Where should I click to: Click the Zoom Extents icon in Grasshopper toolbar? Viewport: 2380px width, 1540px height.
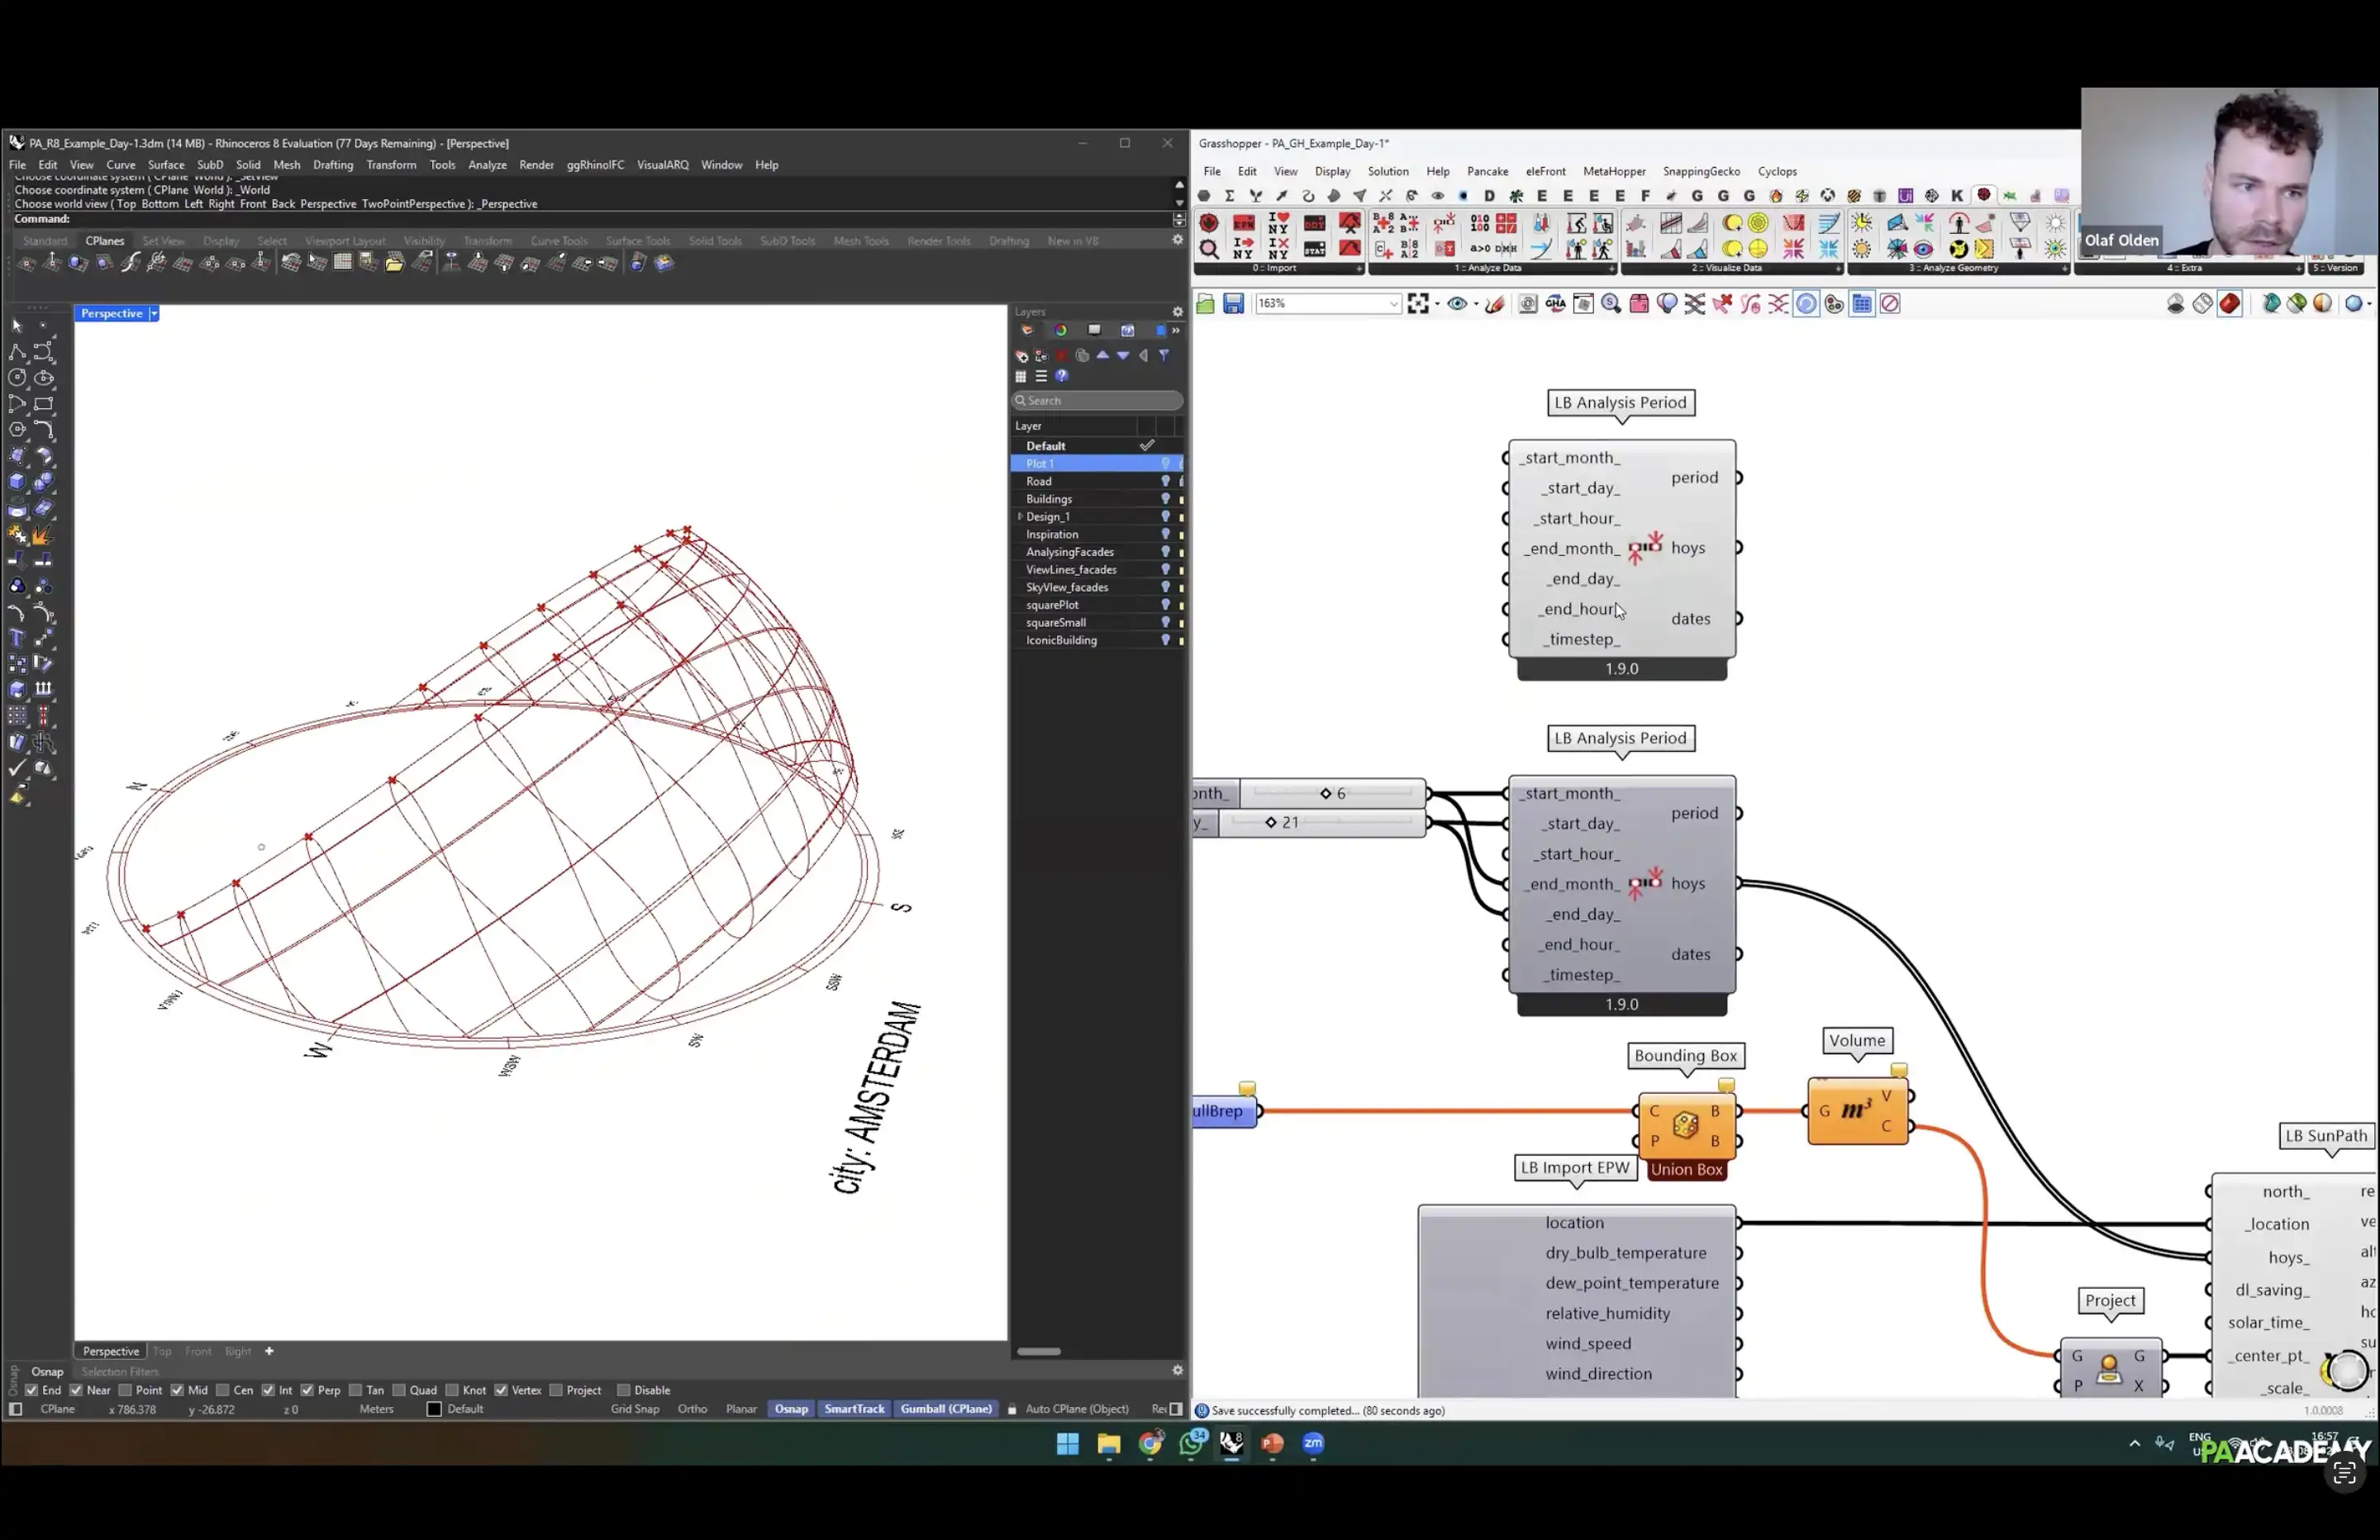(1418, 304)
